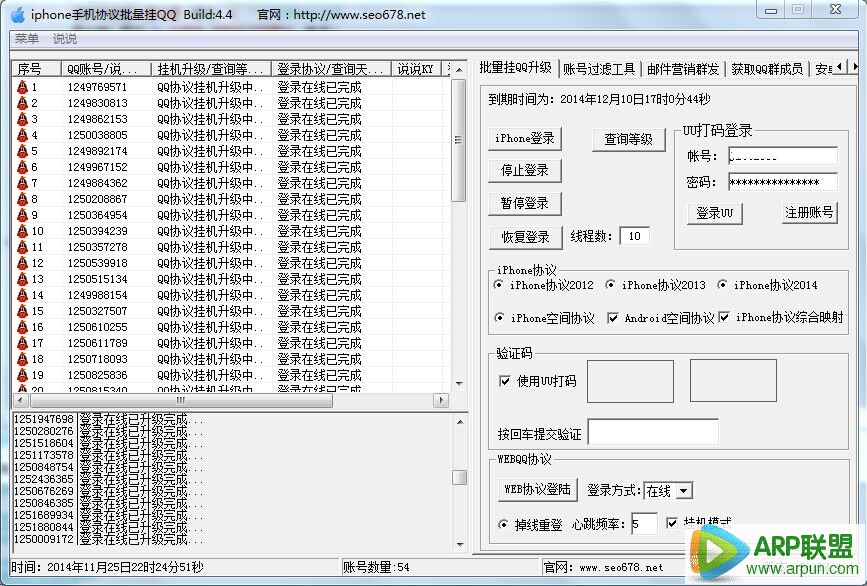Click account list scrollbar down arrow
The width and height of the screenshot is (867, 586).
(x=459, y=383)
